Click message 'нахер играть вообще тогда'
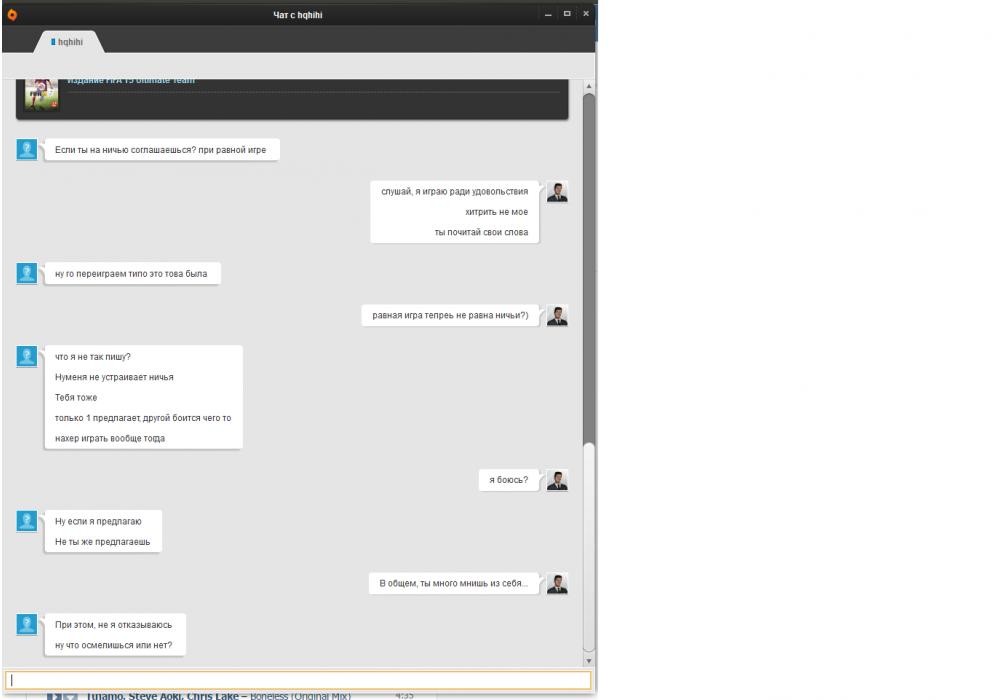 click(x=110, y=438)
